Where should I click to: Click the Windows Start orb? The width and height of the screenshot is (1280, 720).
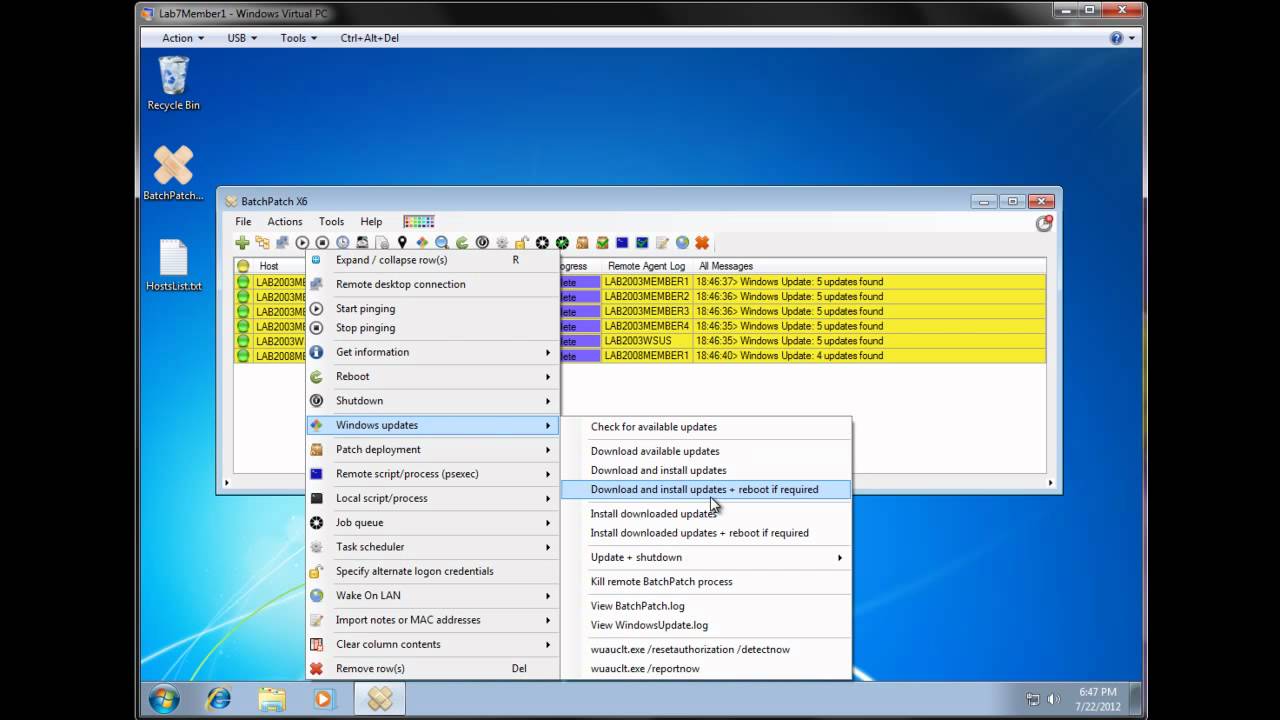pos(164,698)
